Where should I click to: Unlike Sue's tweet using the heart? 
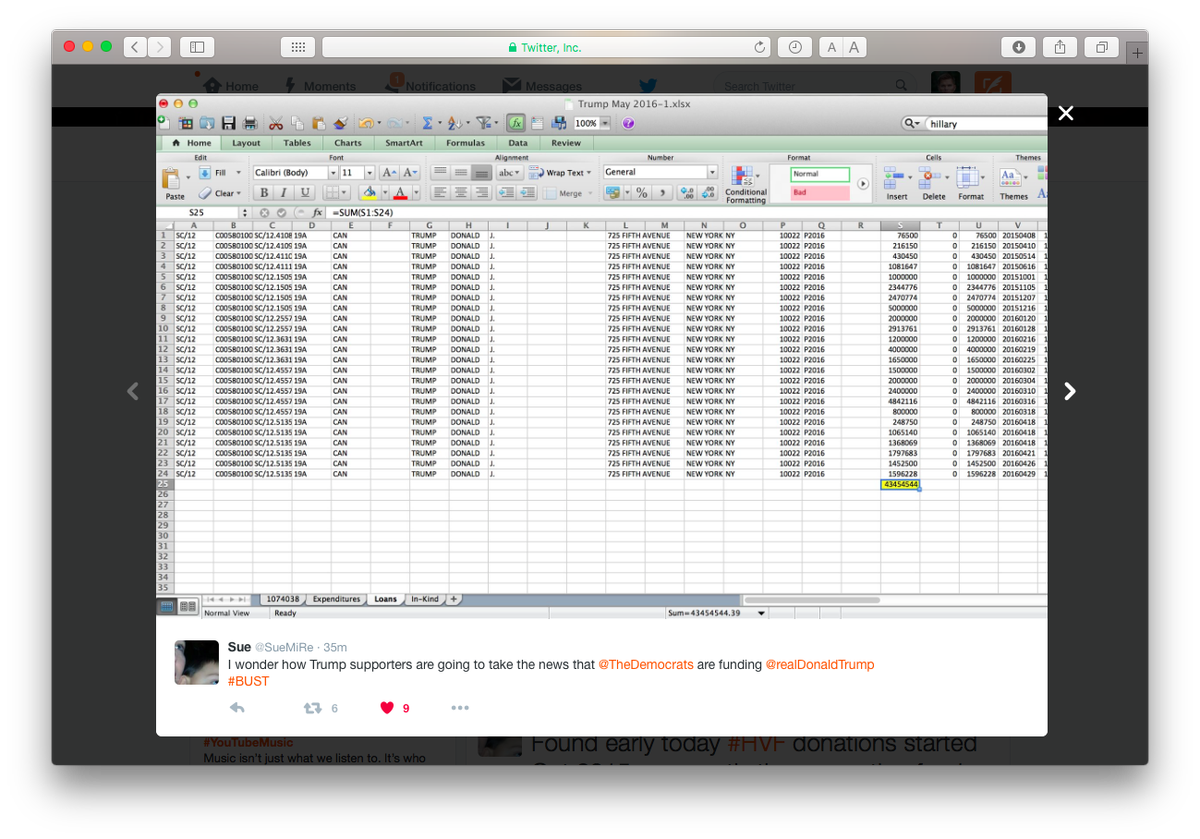[387, 708]
